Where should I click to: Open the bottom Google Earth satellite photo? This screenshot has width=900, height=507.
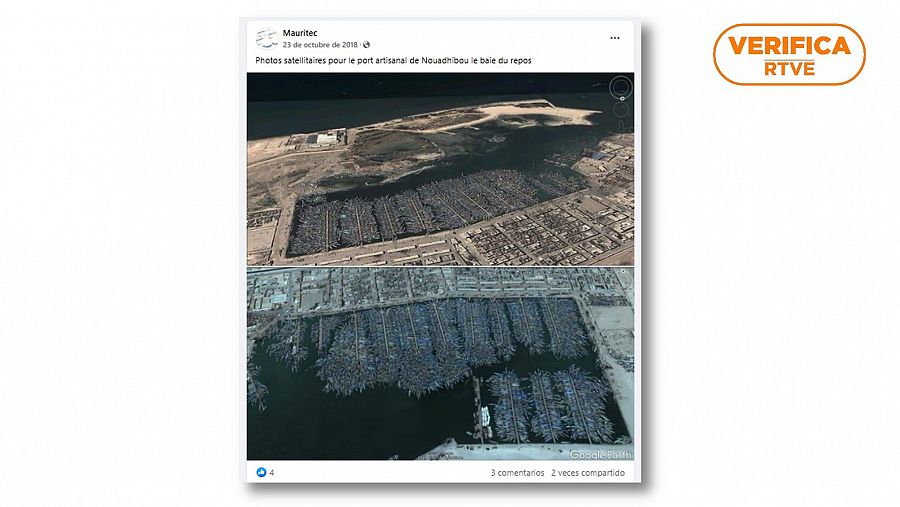440,363
